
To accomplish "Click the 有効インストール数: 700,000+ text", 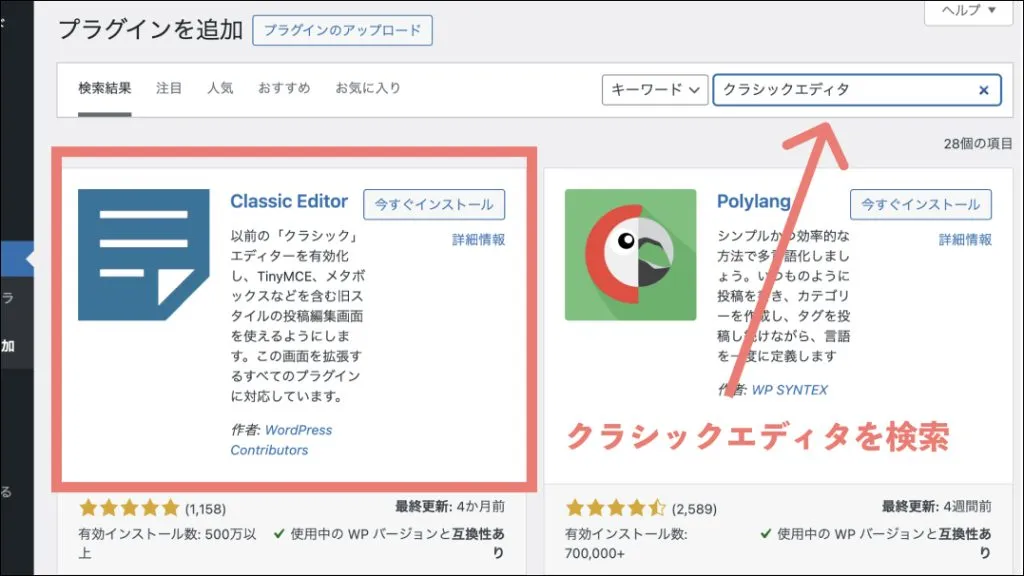I will (x=626, y=543).
